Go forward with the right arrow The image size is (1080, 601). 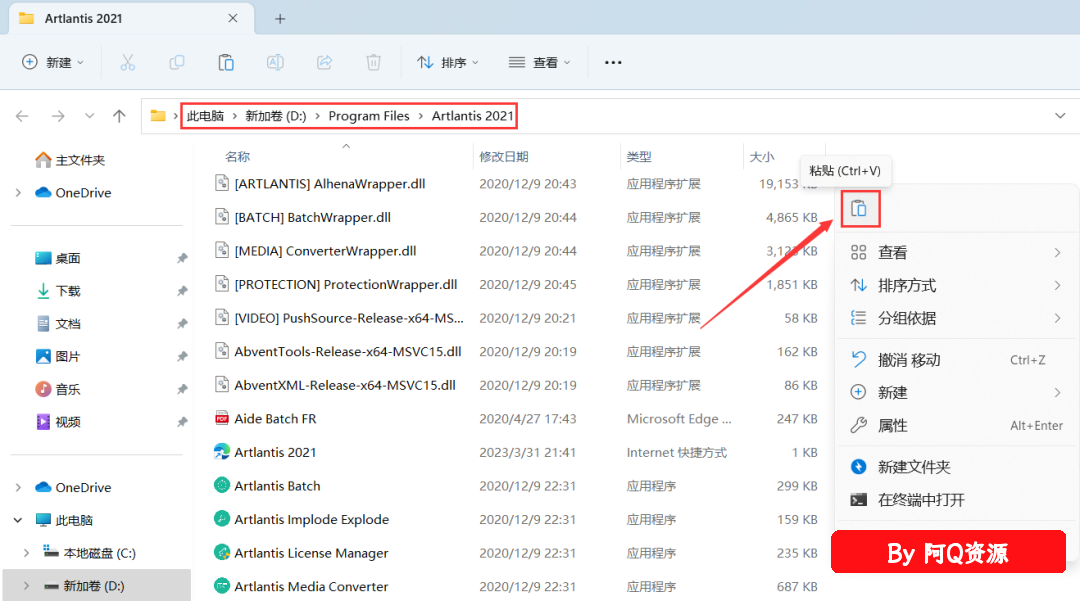[x=58, y=116]
